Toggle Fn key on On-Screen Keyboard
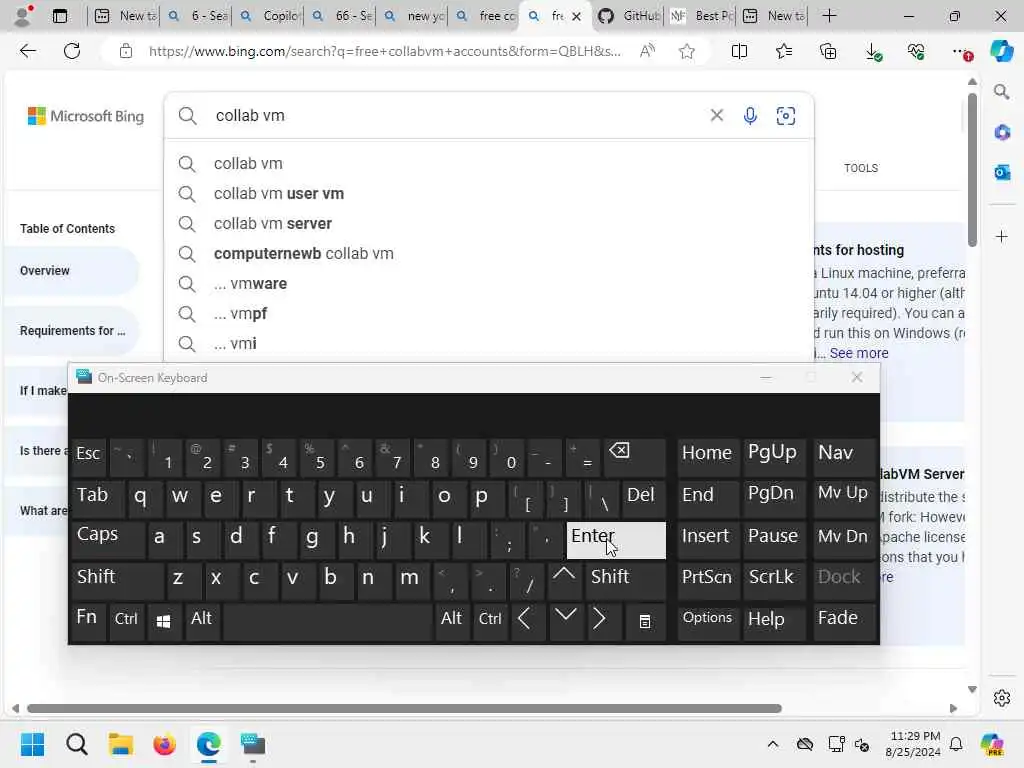The height and width of the screenshot is (768, 1024). 88,622
